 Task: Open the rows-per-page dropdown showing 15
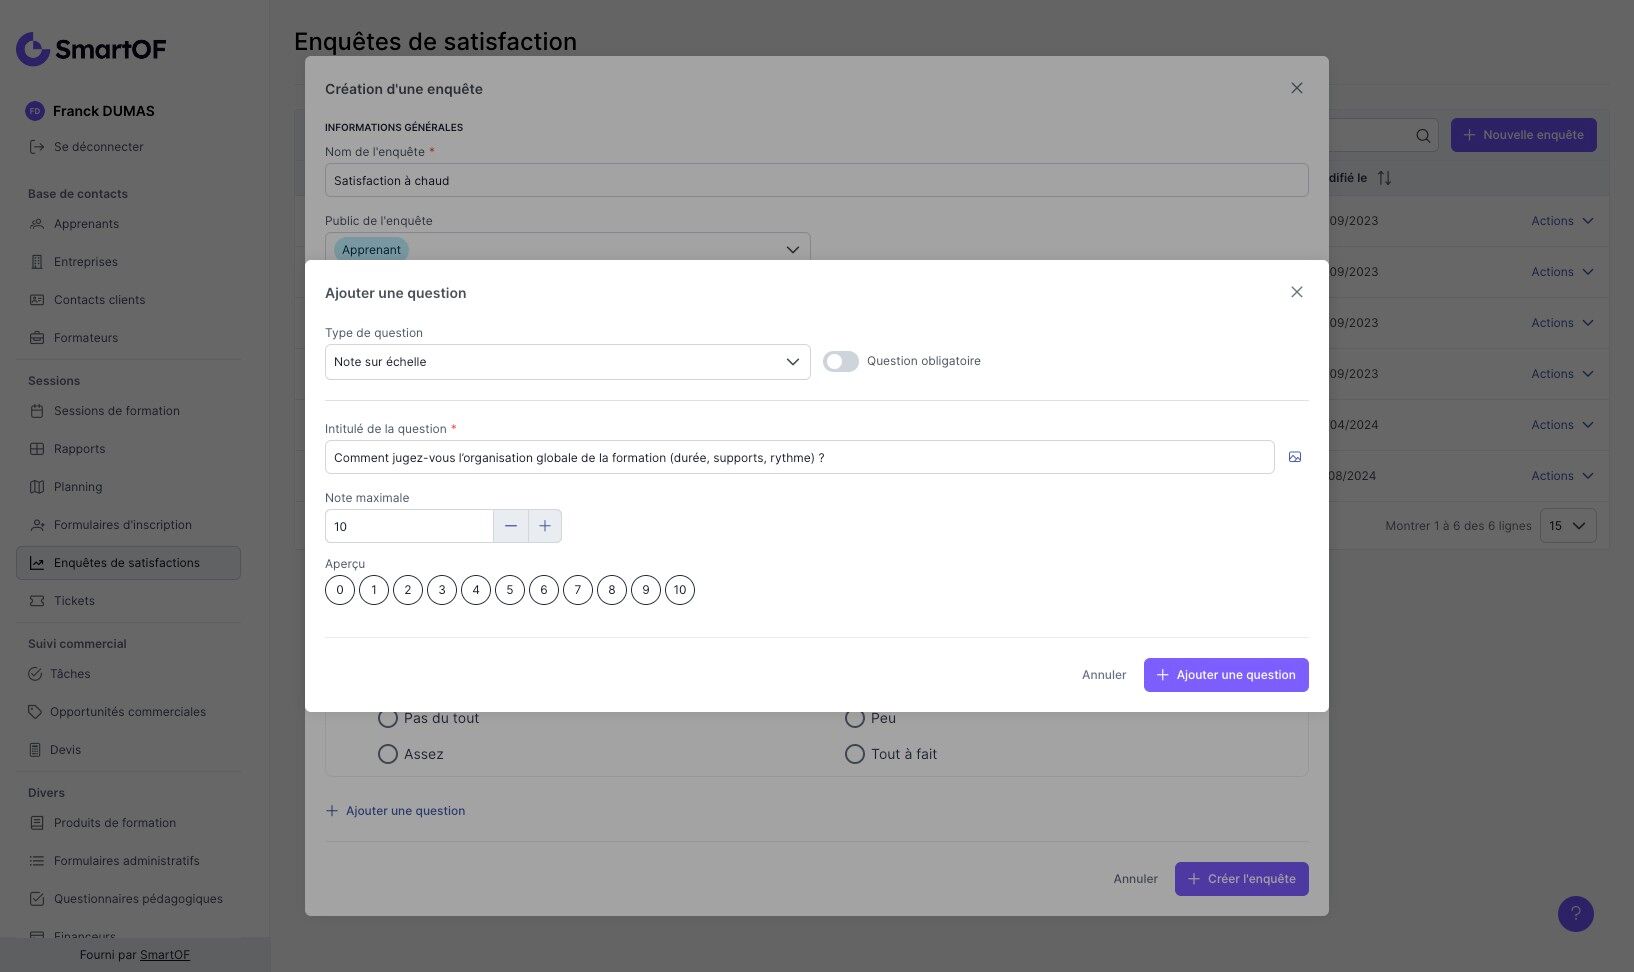(1568, 526)
